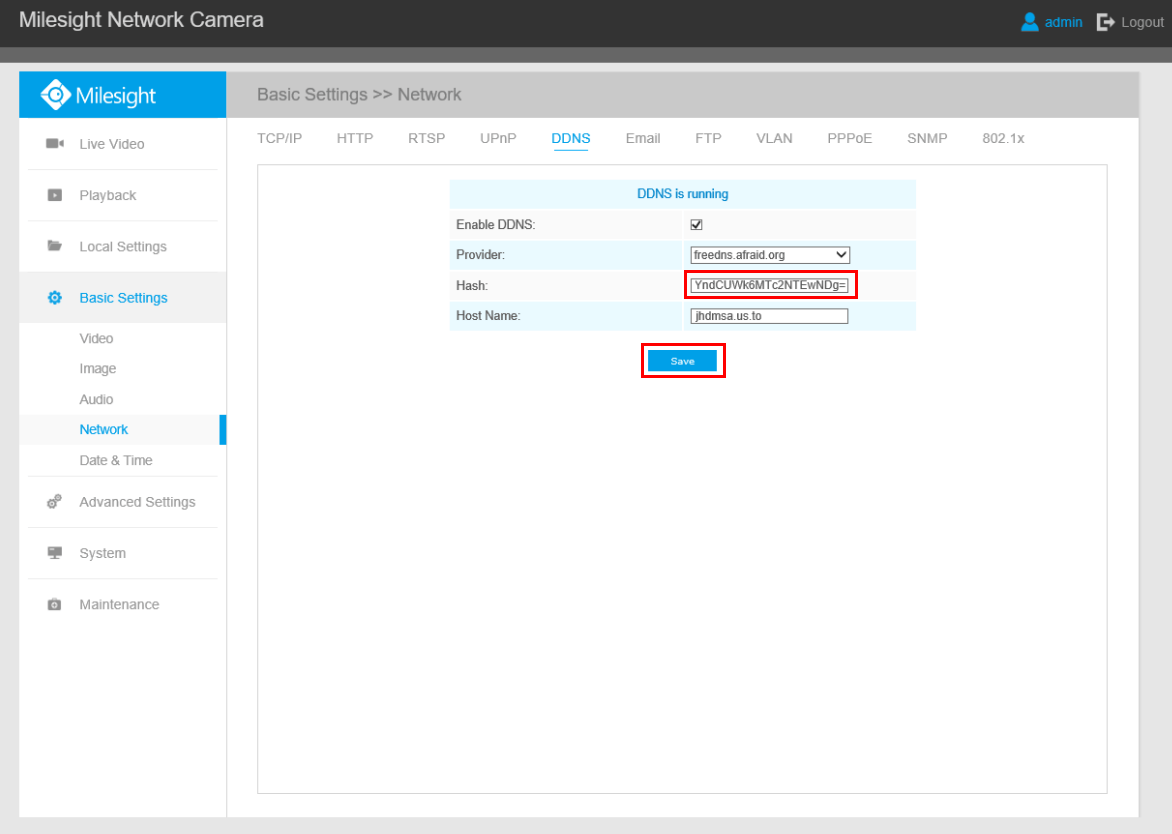Save the DDNS settings
Viewport: 1172px width, 834px height.
[682, 361]
